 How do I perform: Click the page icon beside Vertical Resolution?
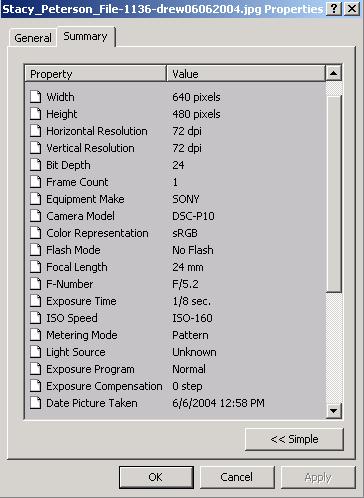click(36, 148)
